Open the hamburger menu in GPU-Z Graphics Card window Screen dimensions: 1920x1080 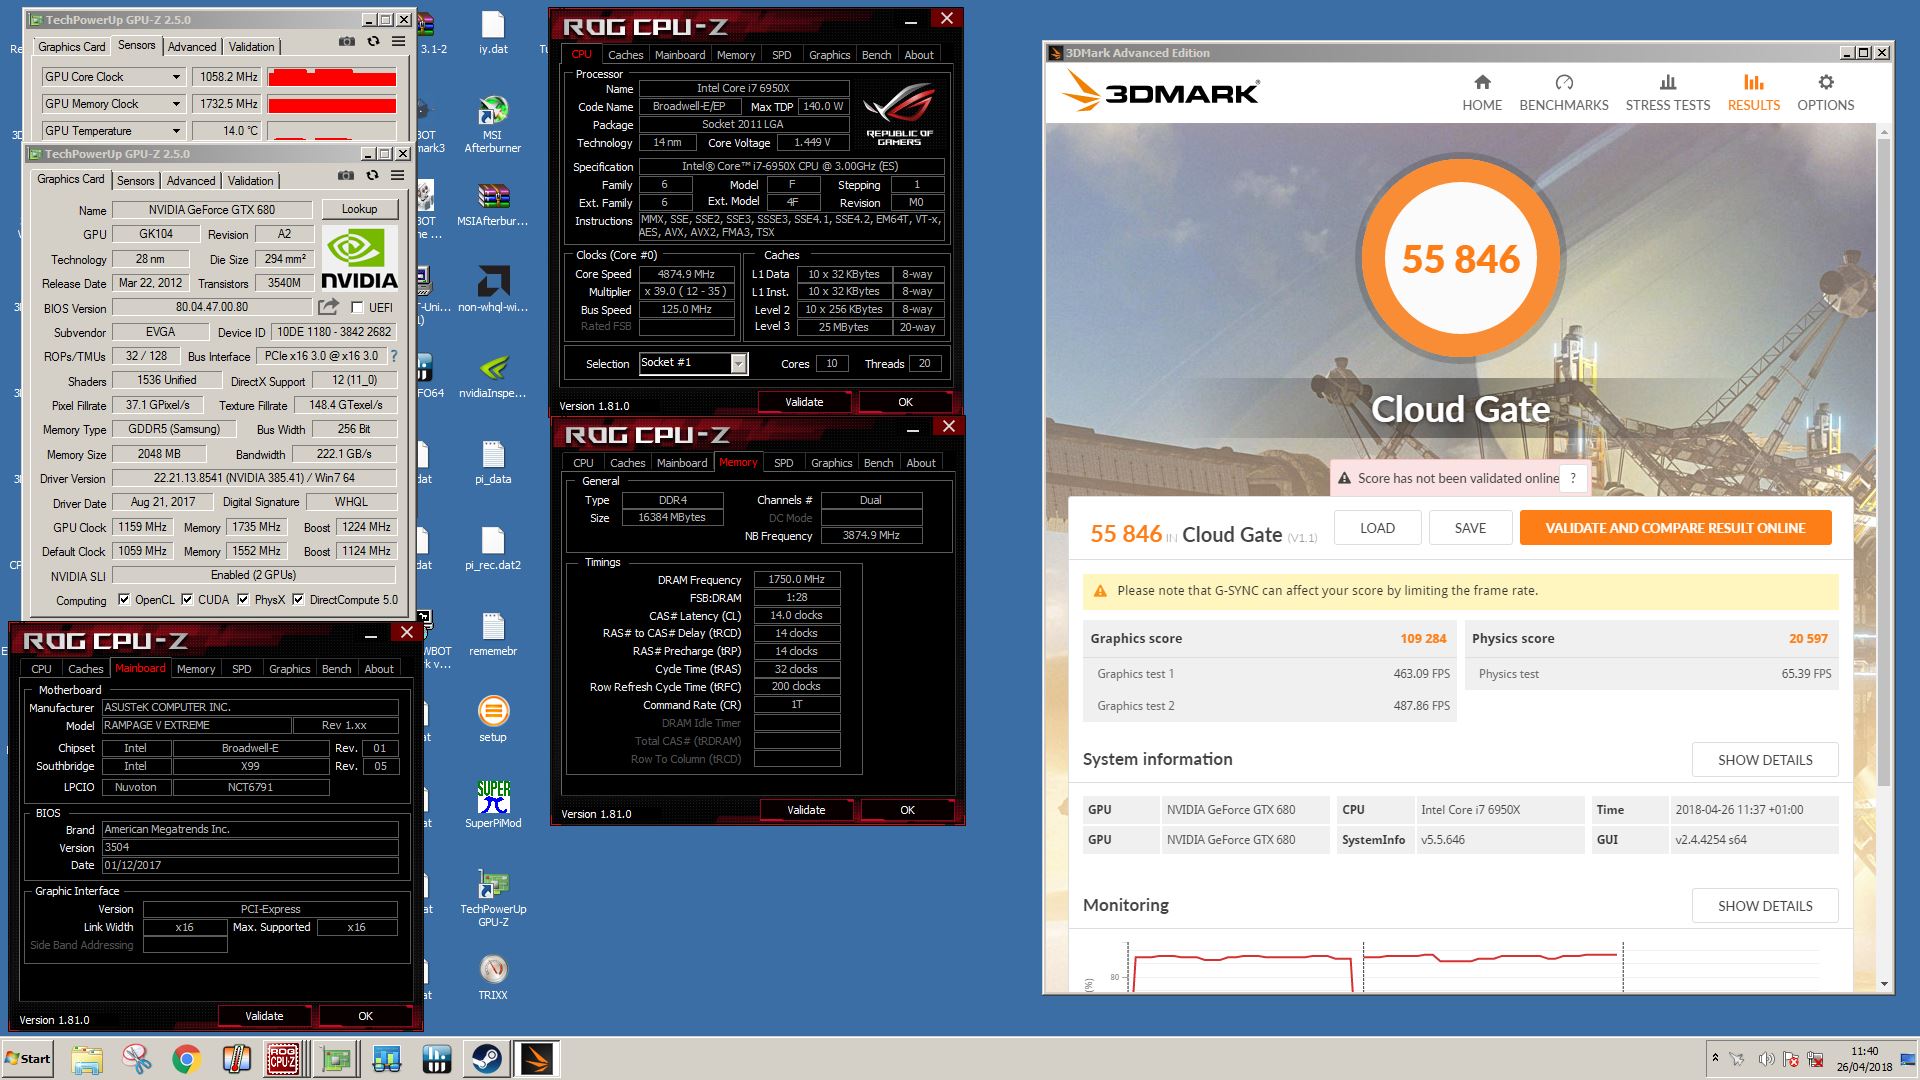click(397, 176)
